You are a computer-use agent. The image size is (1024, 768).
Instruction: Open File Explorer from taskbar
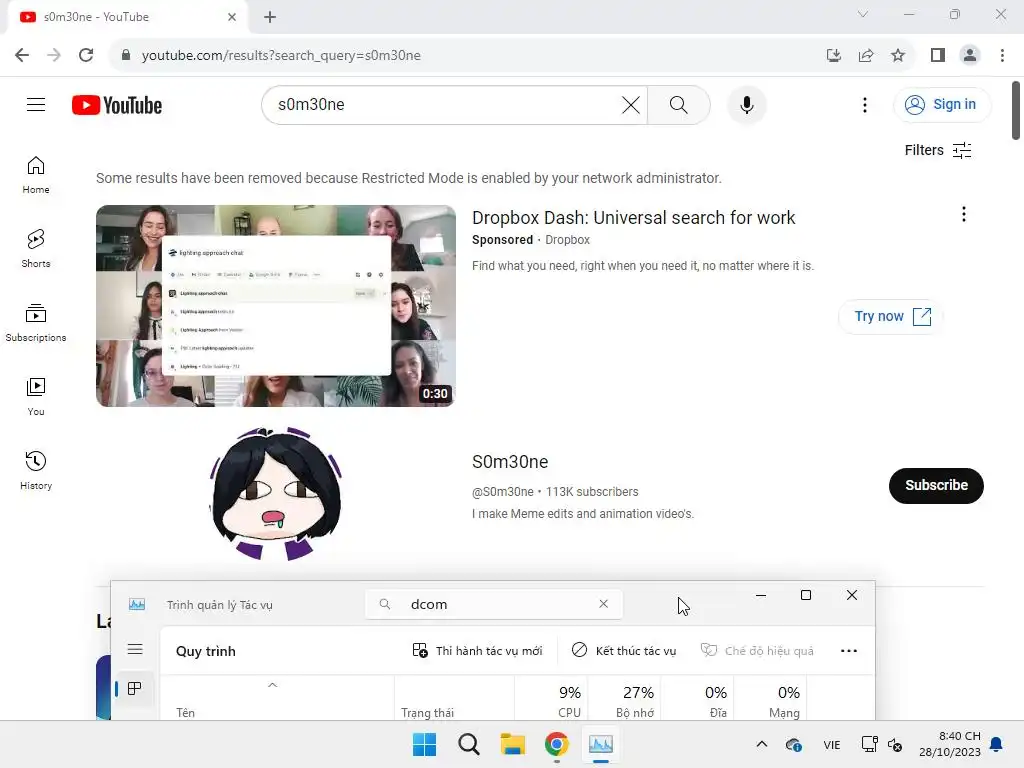(513, 744)
